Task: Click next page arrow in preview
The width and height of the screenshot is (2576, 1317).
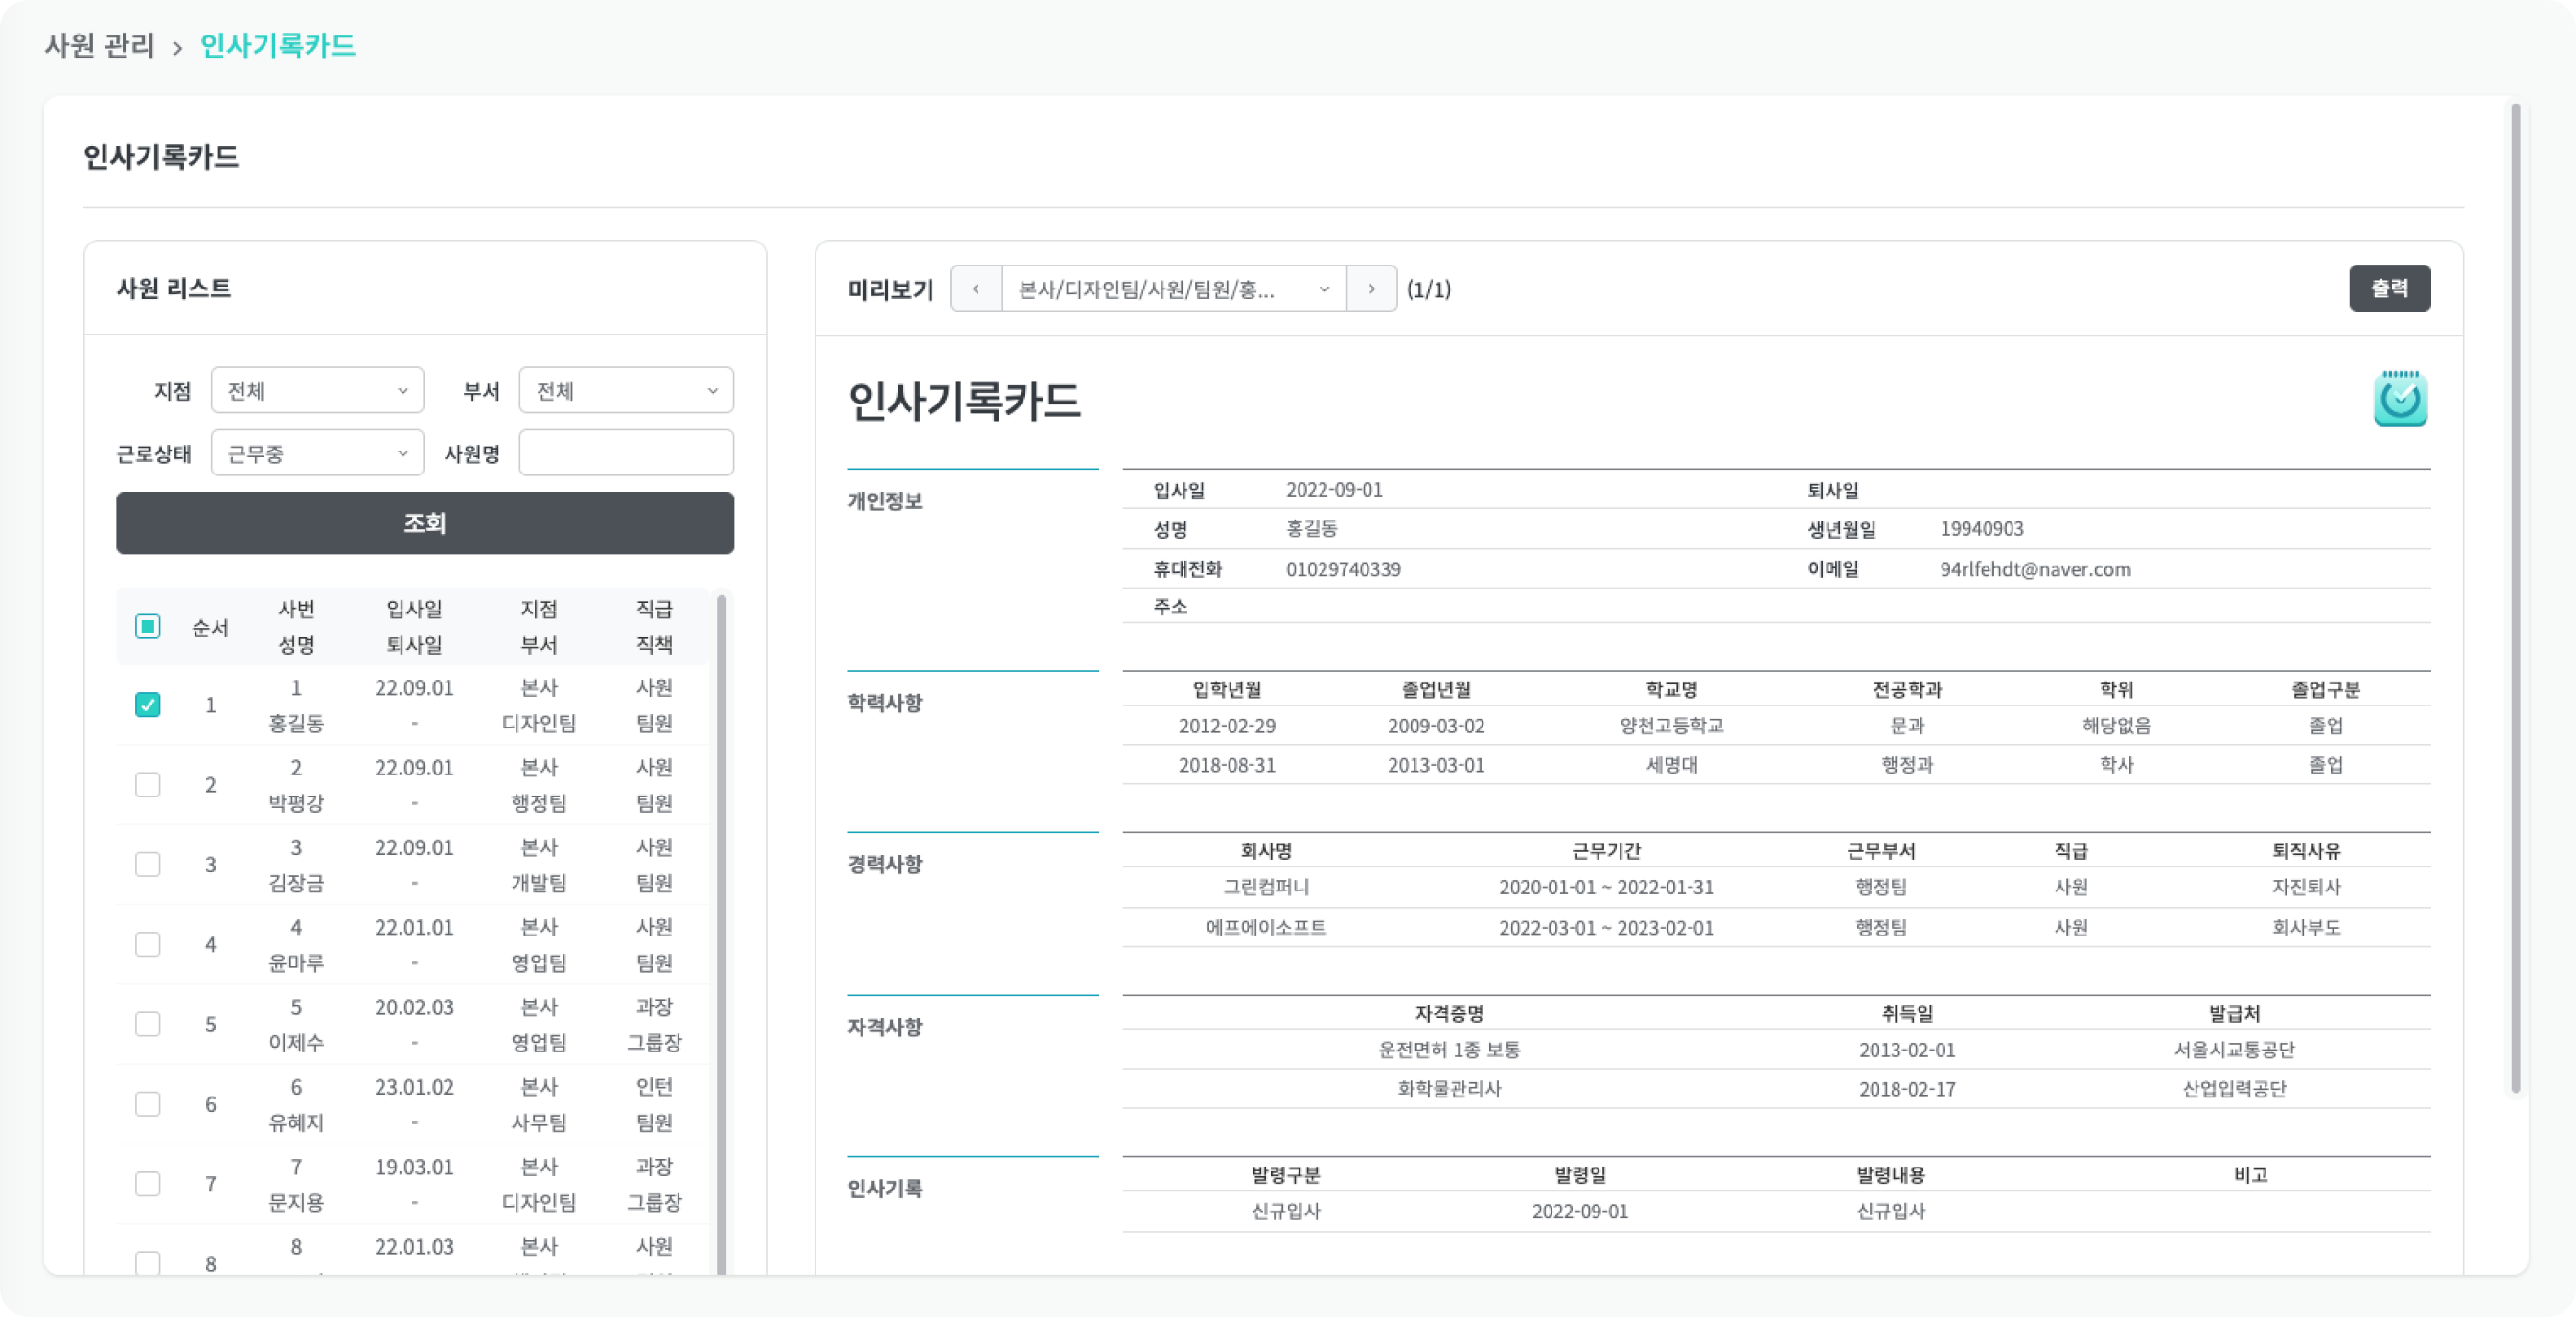Action: click(1371, 289)
